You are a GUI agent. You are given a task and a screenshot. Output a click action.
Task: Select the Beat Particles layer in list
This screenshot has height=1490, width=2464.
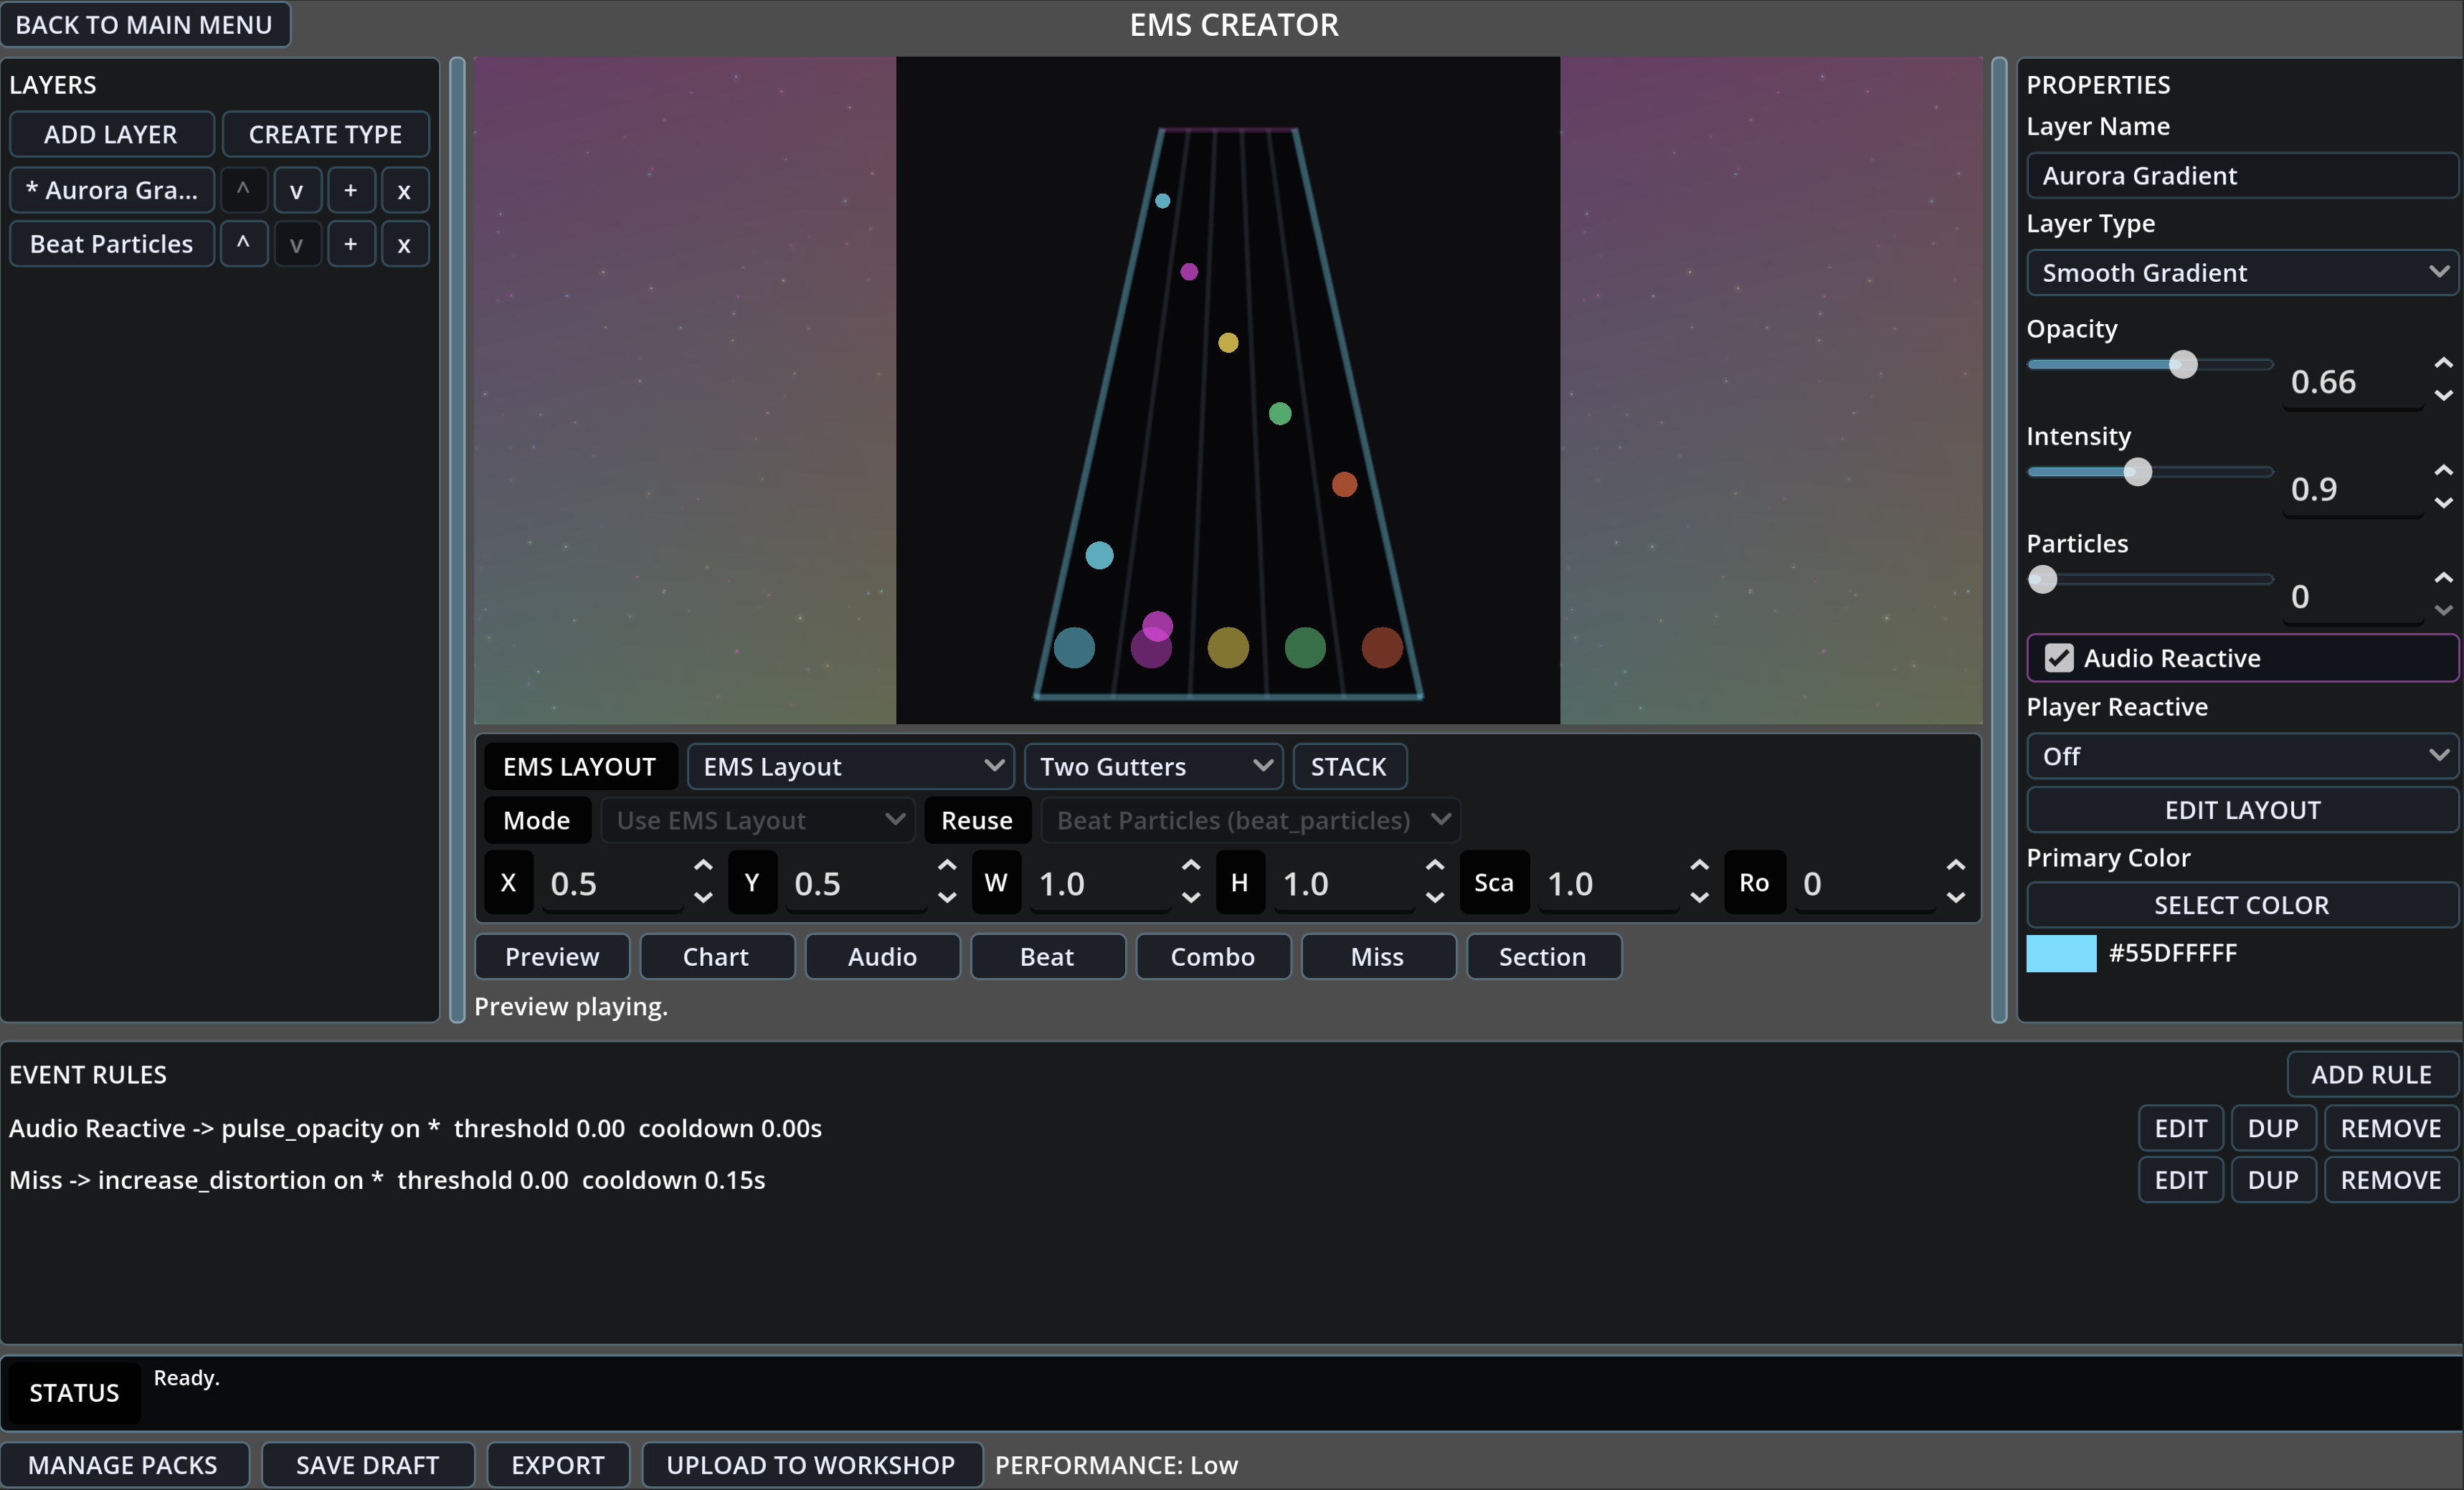(x=112, y=244)
